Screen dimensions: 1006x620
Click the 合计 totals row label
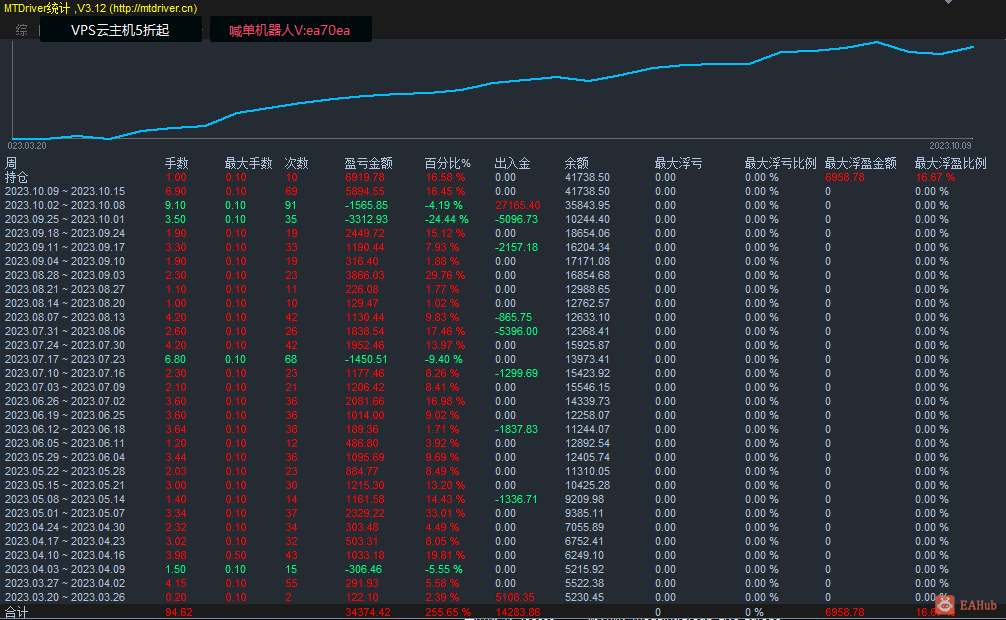(x=17, y=612)
